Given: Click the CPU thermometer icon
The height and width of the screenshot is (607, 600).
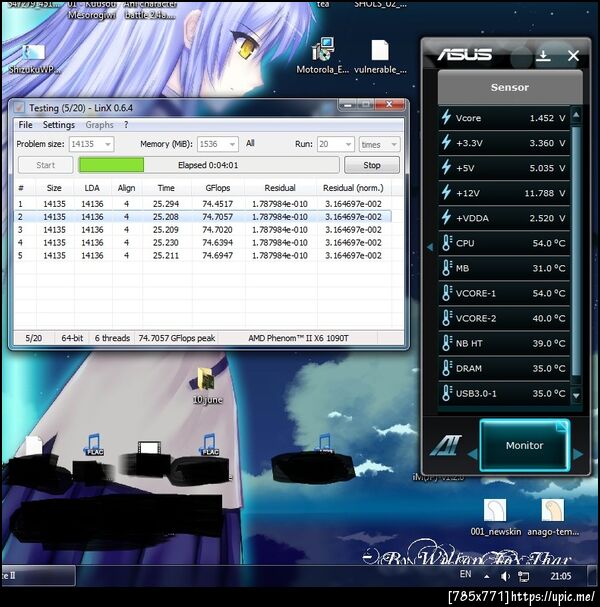Looking at the screenshot, I should click(x=447, y=243).
